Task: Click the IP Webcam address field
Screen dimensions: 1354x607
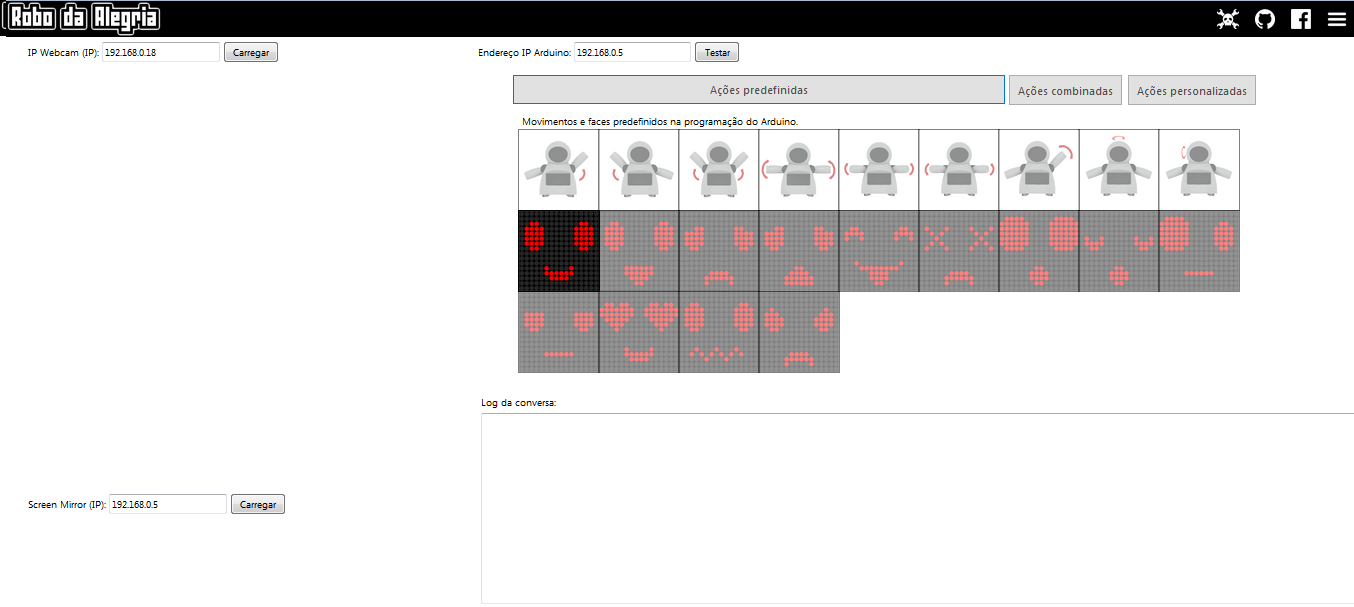Action: (160, 52)
